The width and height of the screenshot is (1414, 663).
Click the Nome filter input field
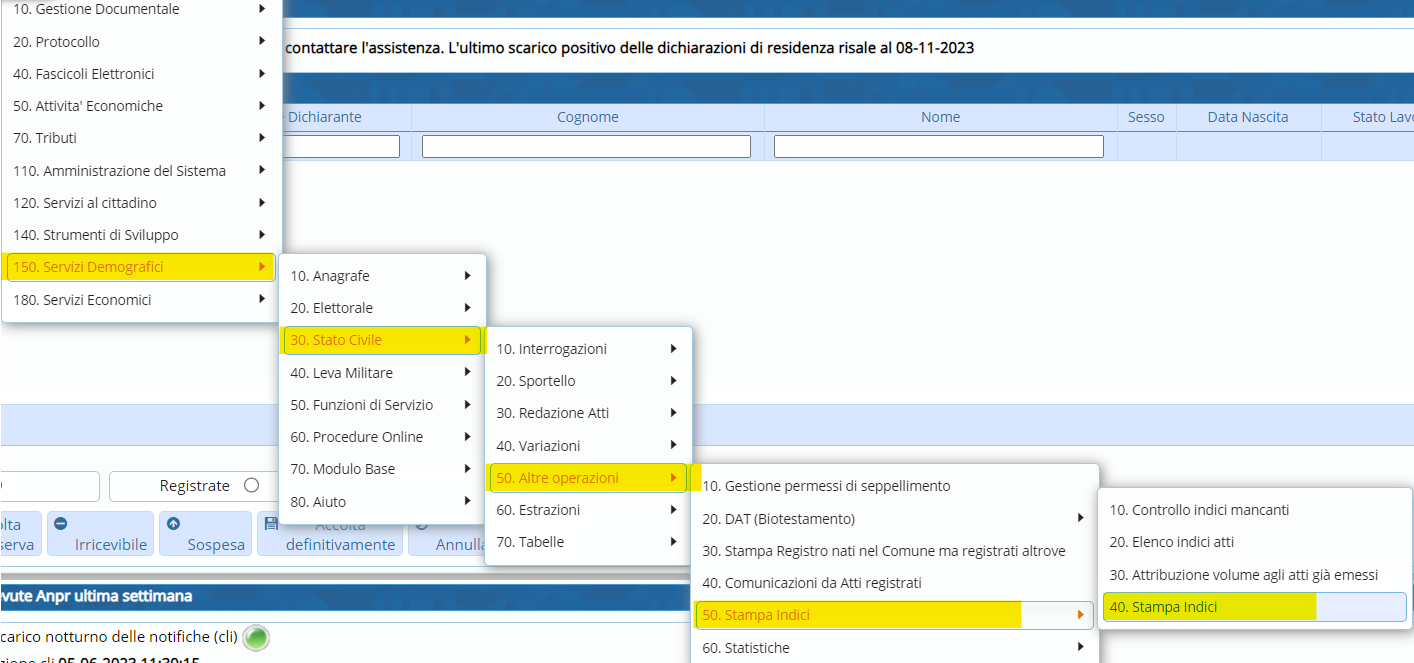pos(938,147)
